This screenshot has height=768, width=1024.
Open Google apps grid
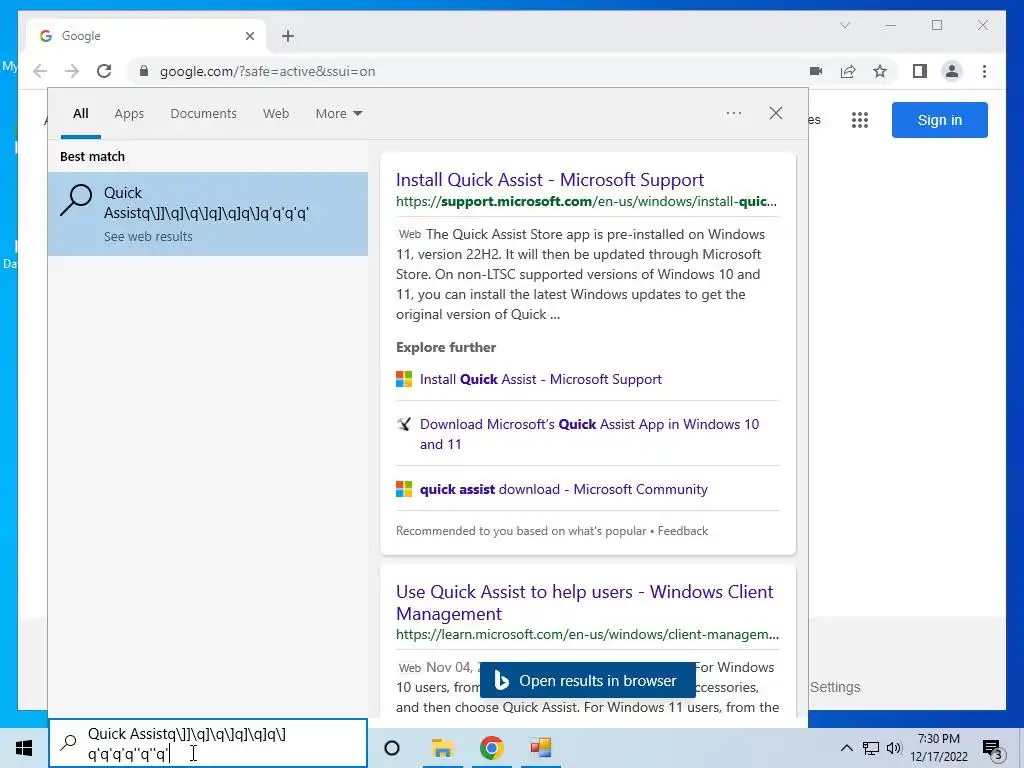tap(860, 120)
